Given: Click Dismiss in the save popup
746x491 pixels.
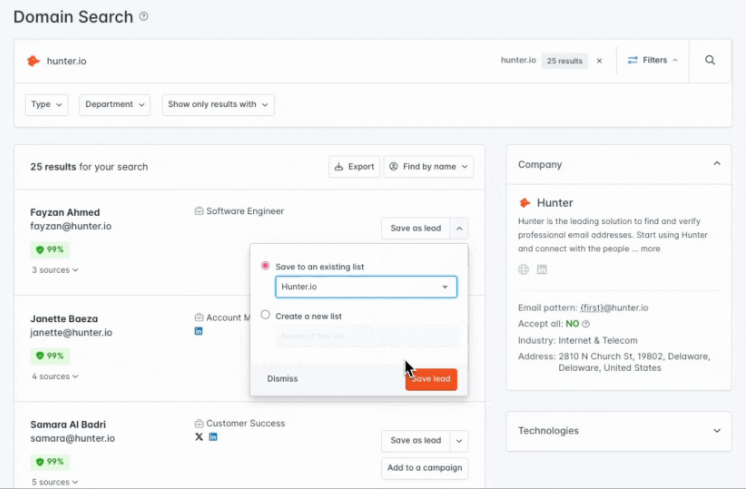Looking at the screenshot, I should point(282,379).
